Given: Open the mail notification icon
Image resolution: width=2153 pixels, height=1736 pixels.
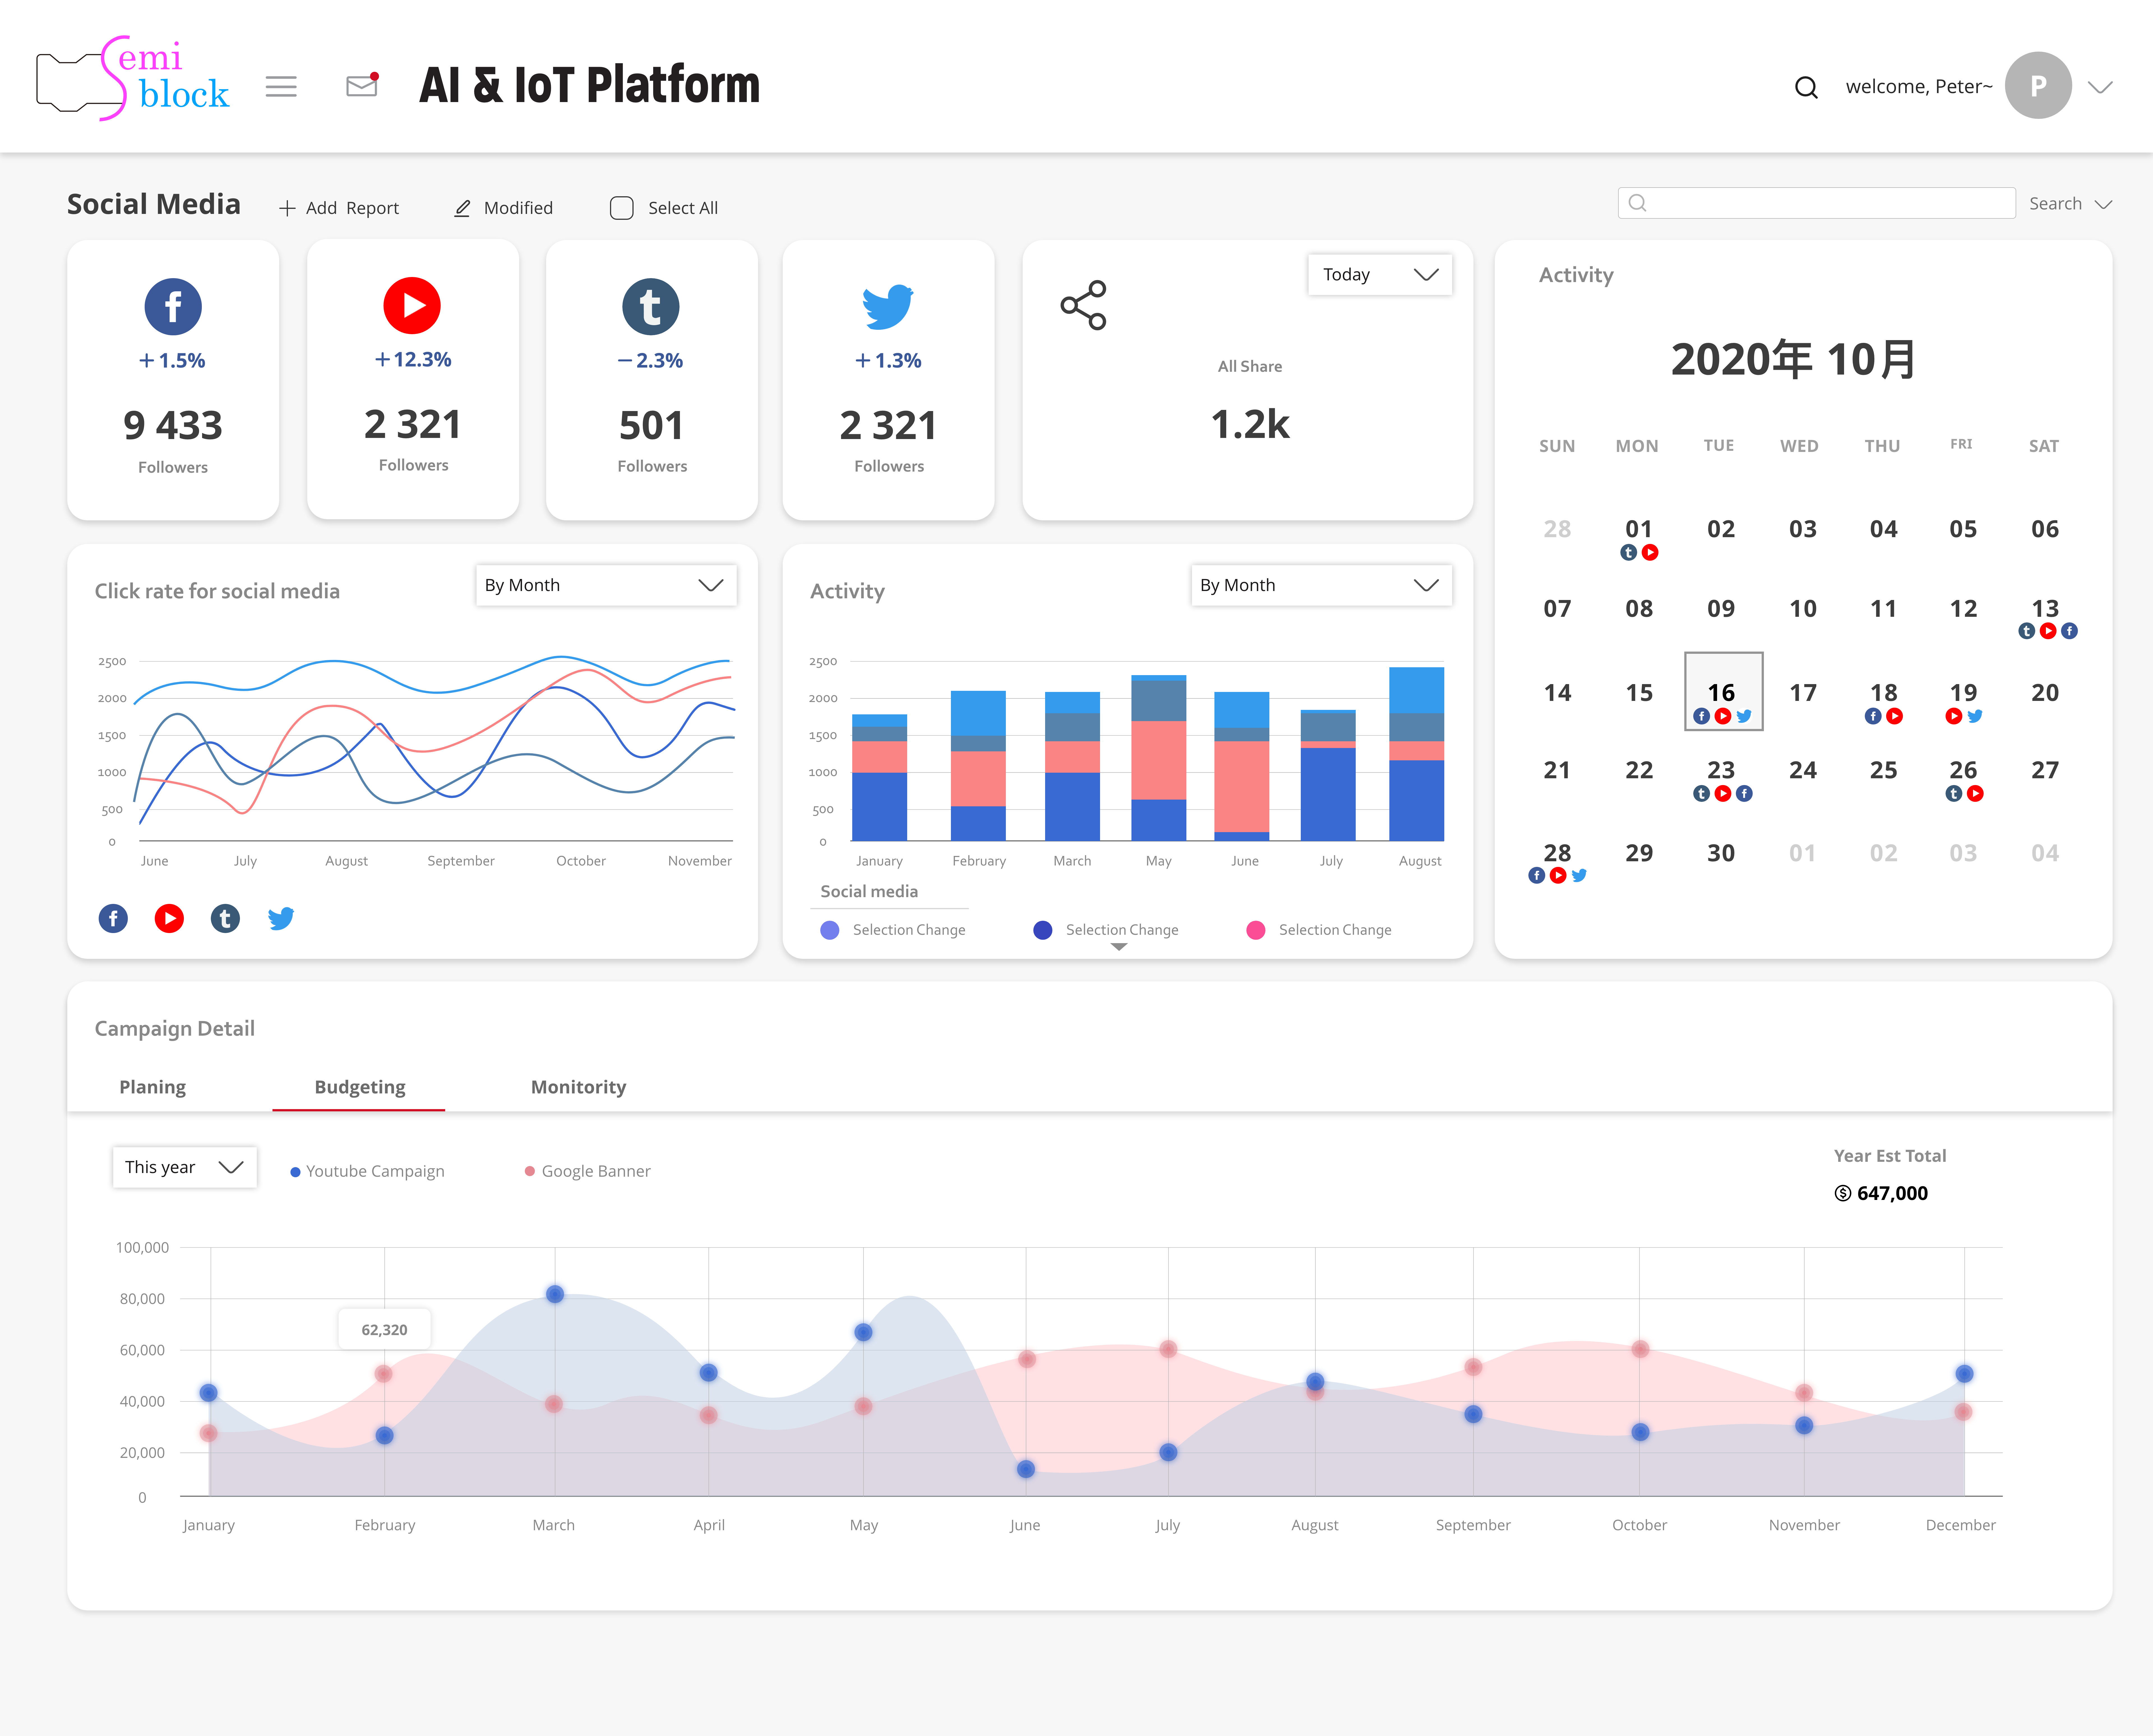Looking at the screenshot, I should coord(361,86).
